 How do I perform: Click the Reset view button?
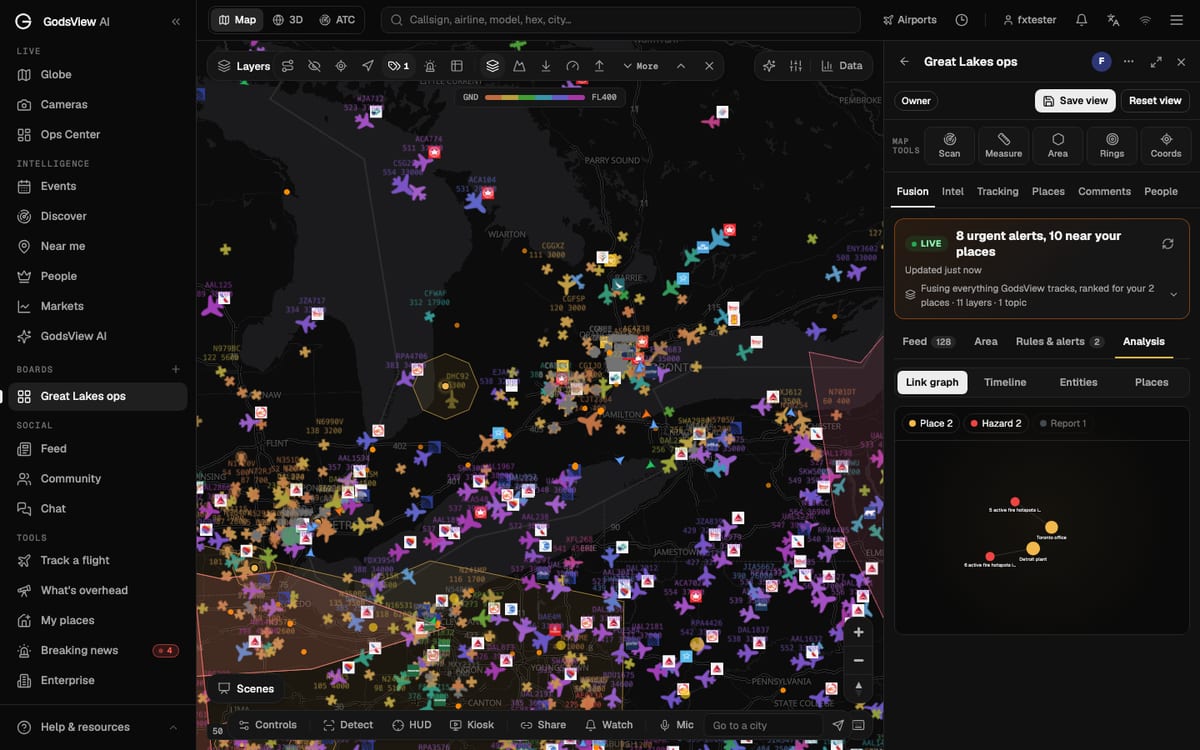1155,100
